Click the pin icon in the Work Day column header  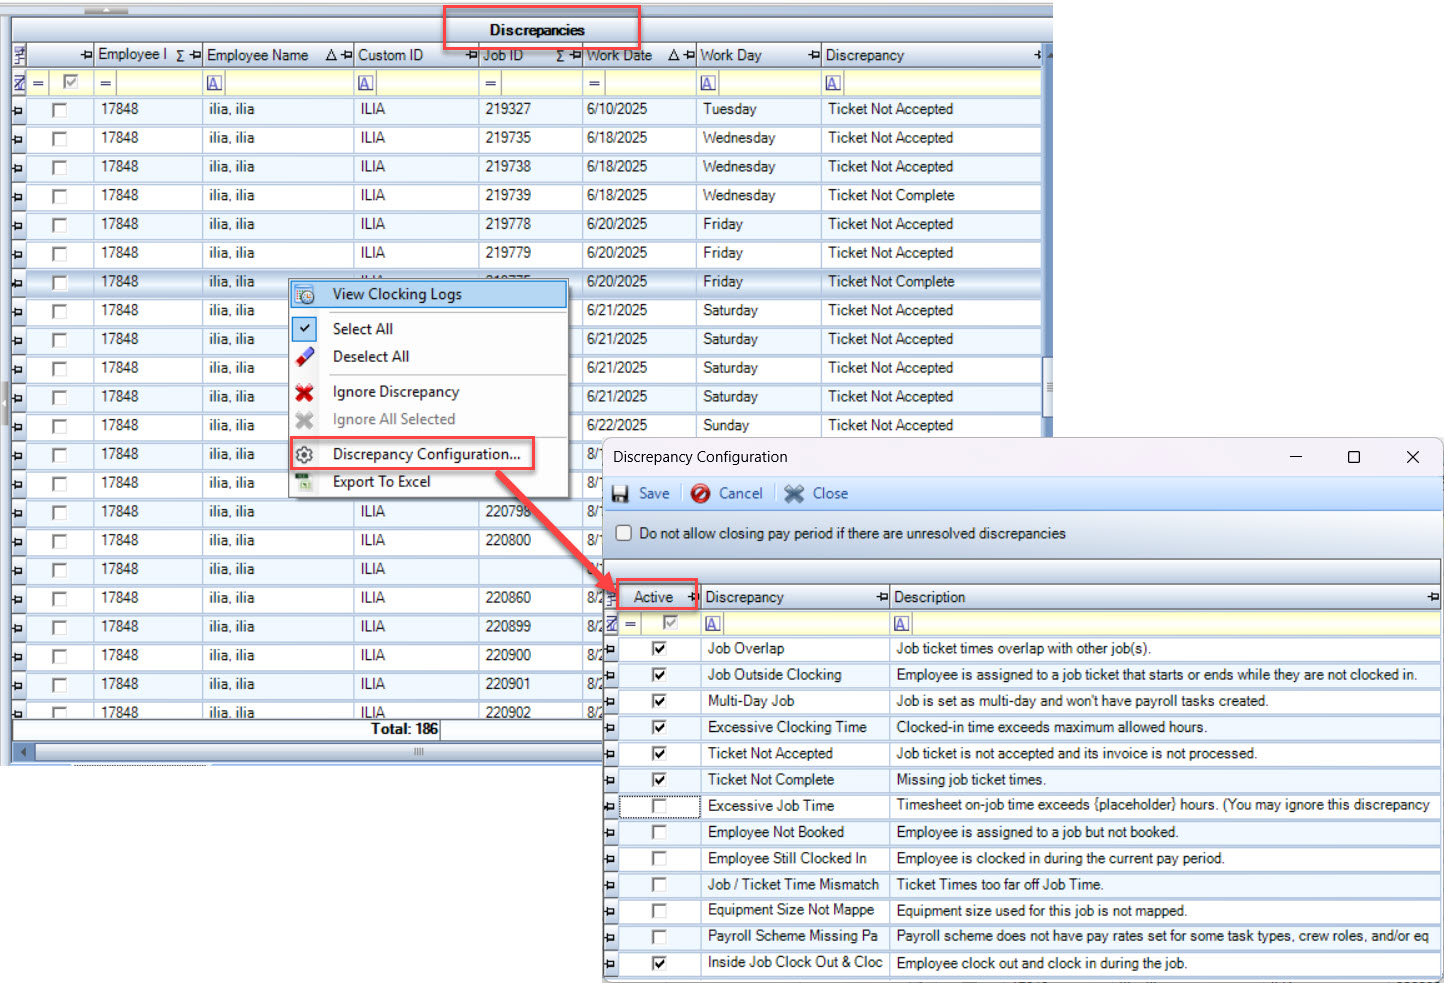814,55
